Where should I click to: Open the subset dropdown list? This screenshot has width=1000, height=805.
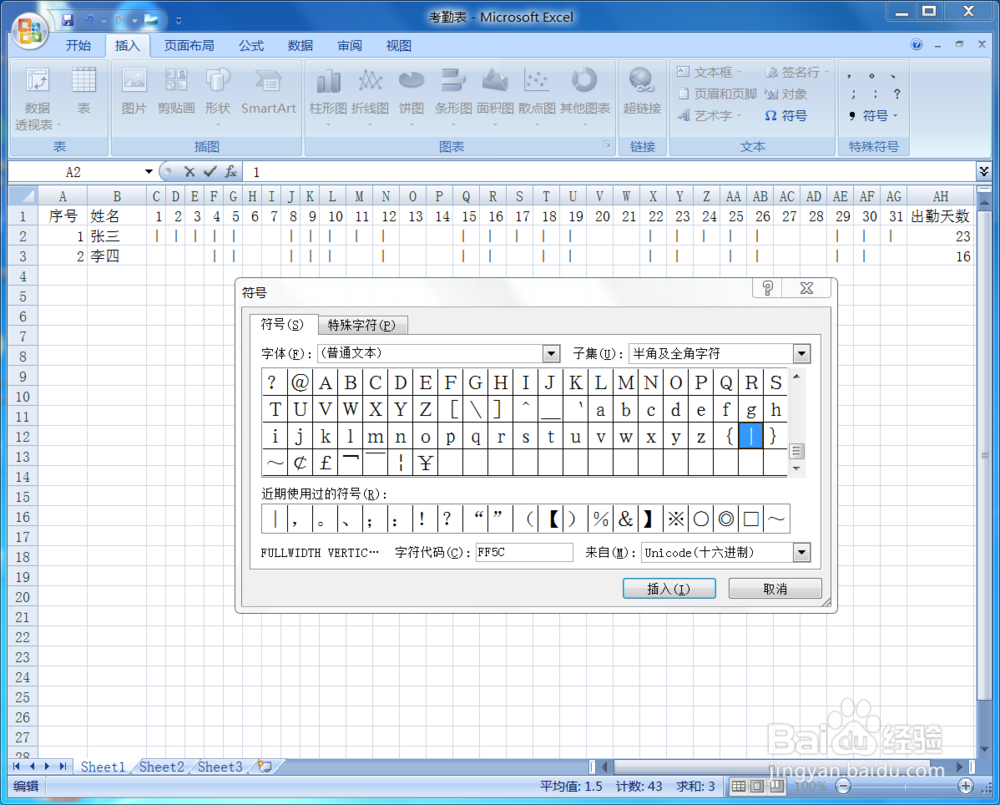[802, 353]
